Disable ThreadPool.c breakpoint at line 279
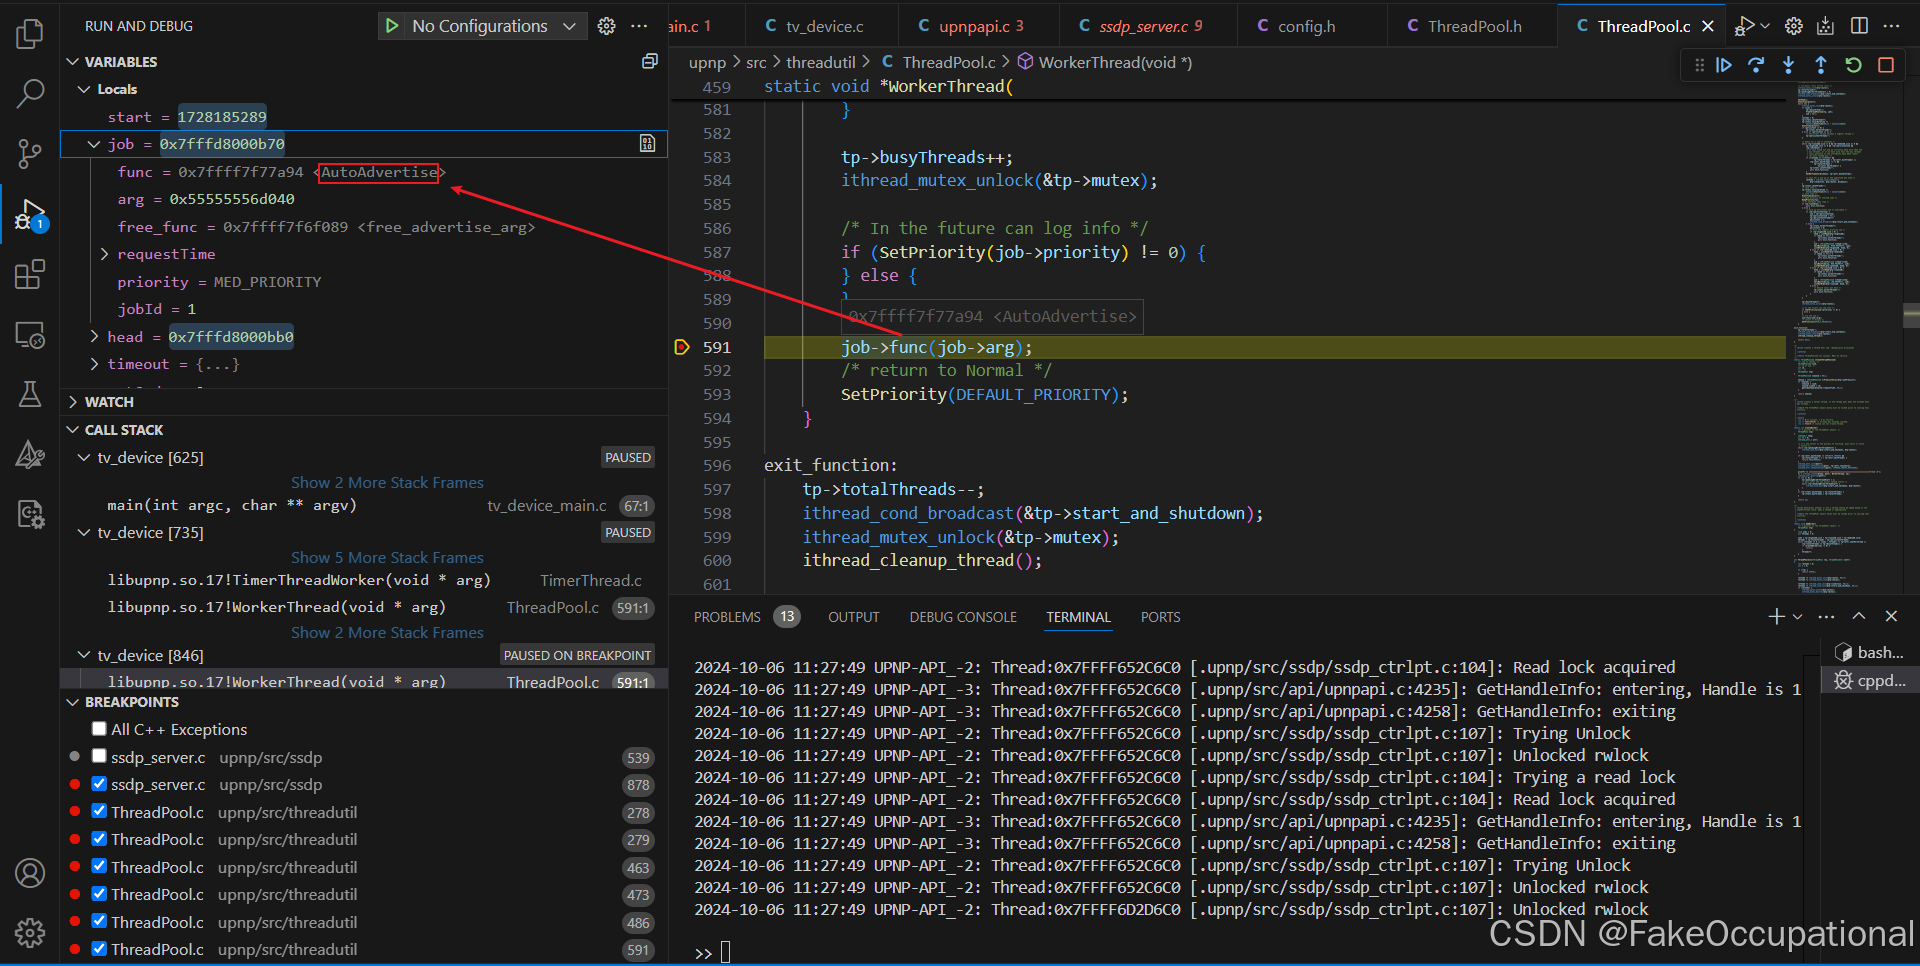Viewport: 1920px width, 966px height. click(99, 839)
